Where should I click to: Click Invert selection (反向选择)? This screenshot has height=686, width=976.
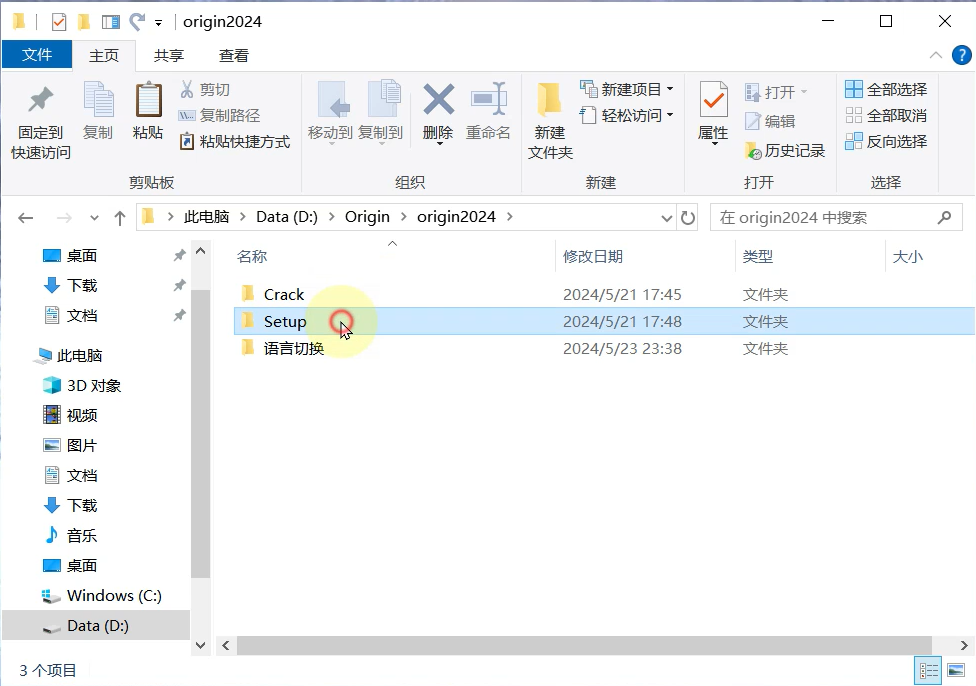(886, 142)
